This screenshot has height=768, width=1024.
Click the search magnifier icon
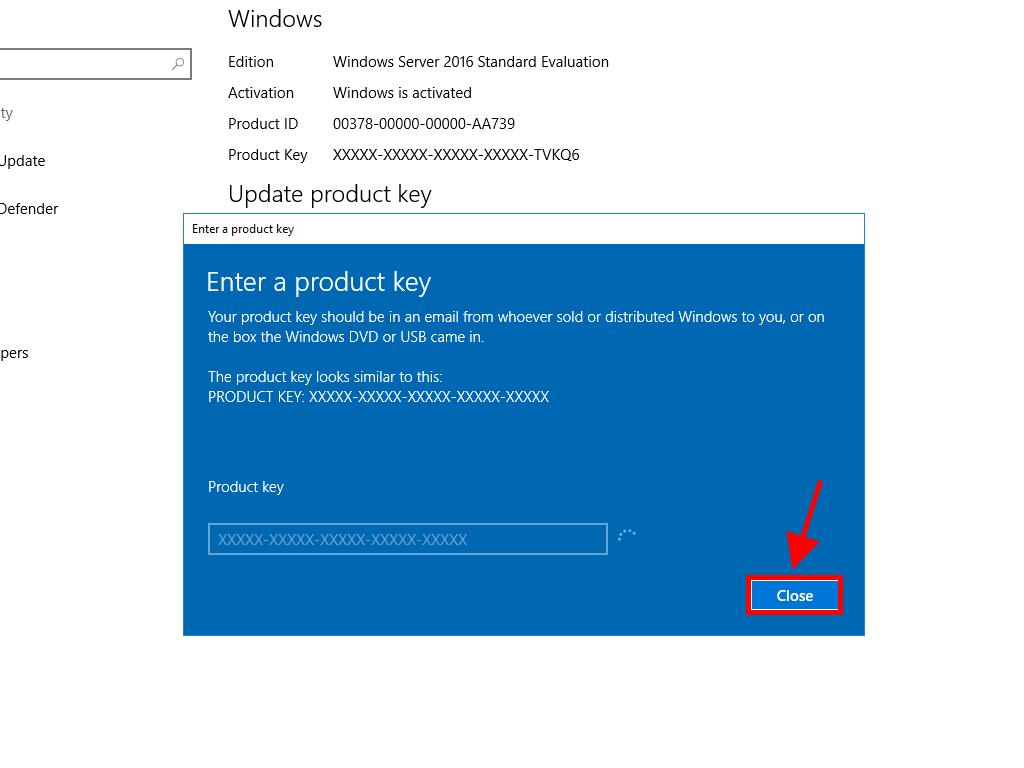pyautogui.click(x=178, y=64)
